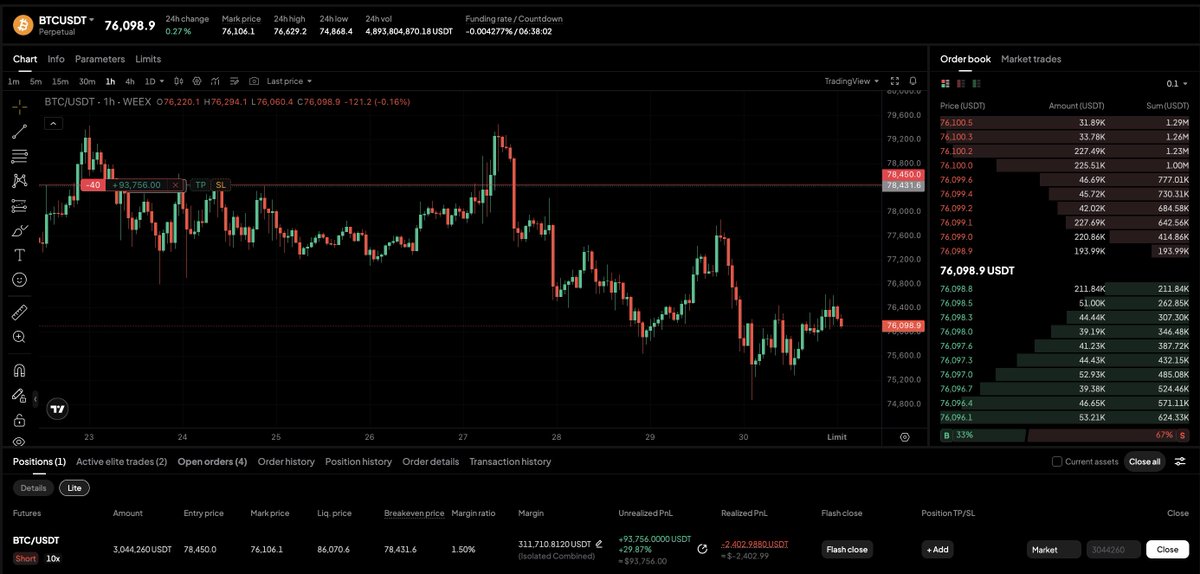
Task: Enable the Current assets checkbox
Action: (x=1057, y=462)
